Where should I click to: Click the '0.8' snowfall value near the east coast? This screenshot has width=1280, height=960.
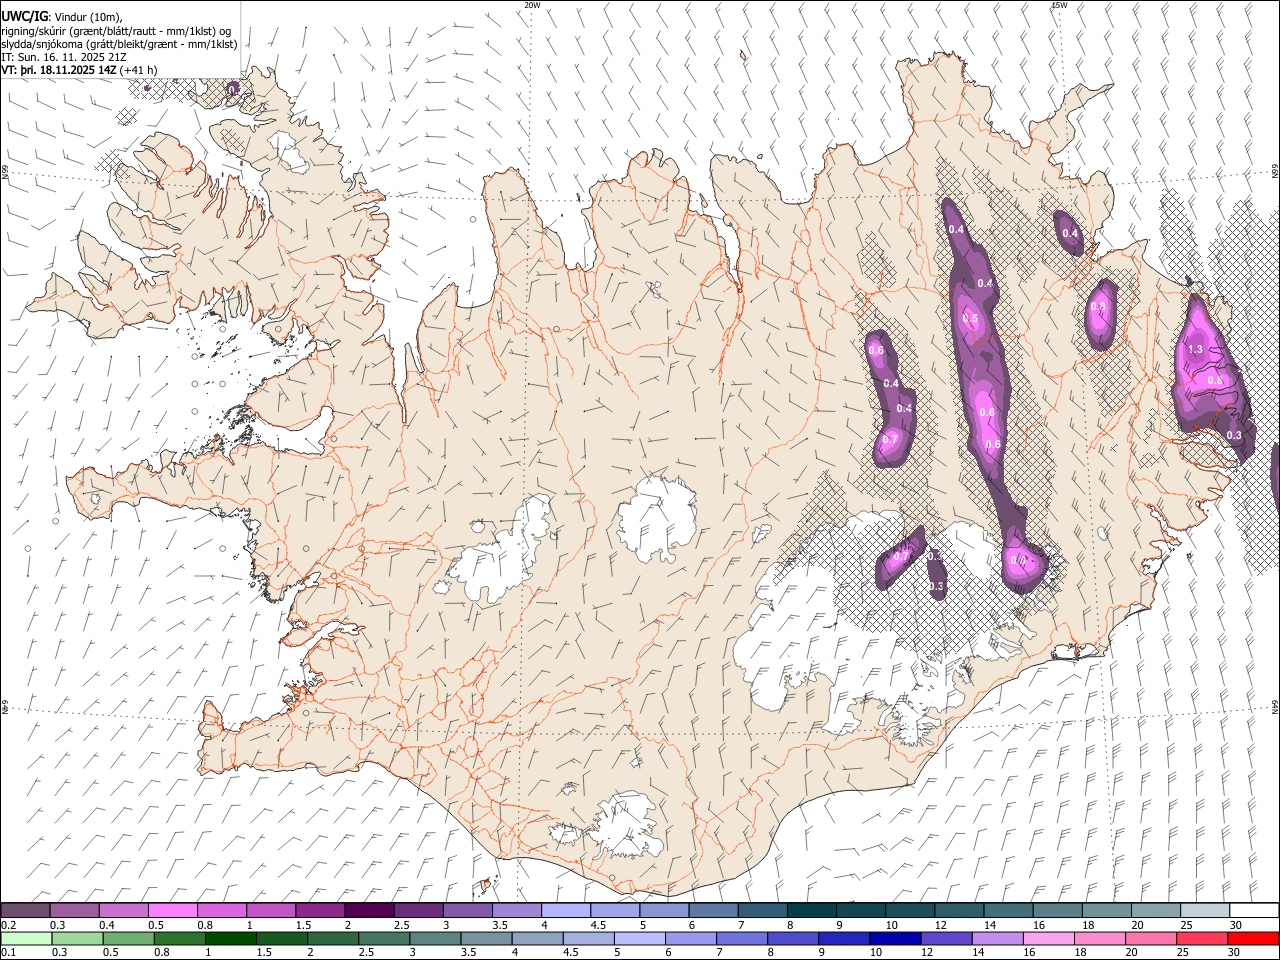1215,380
